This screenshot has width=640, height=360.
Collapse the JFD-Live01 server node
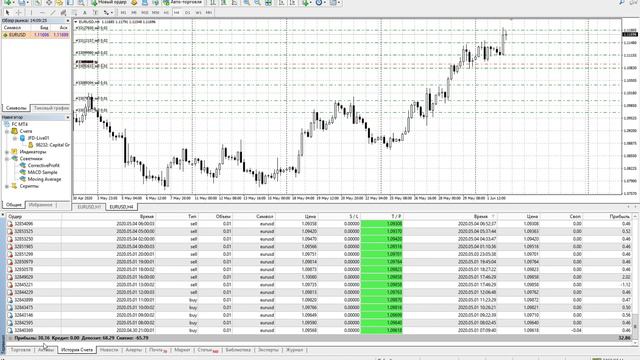(x=15, y=138)
